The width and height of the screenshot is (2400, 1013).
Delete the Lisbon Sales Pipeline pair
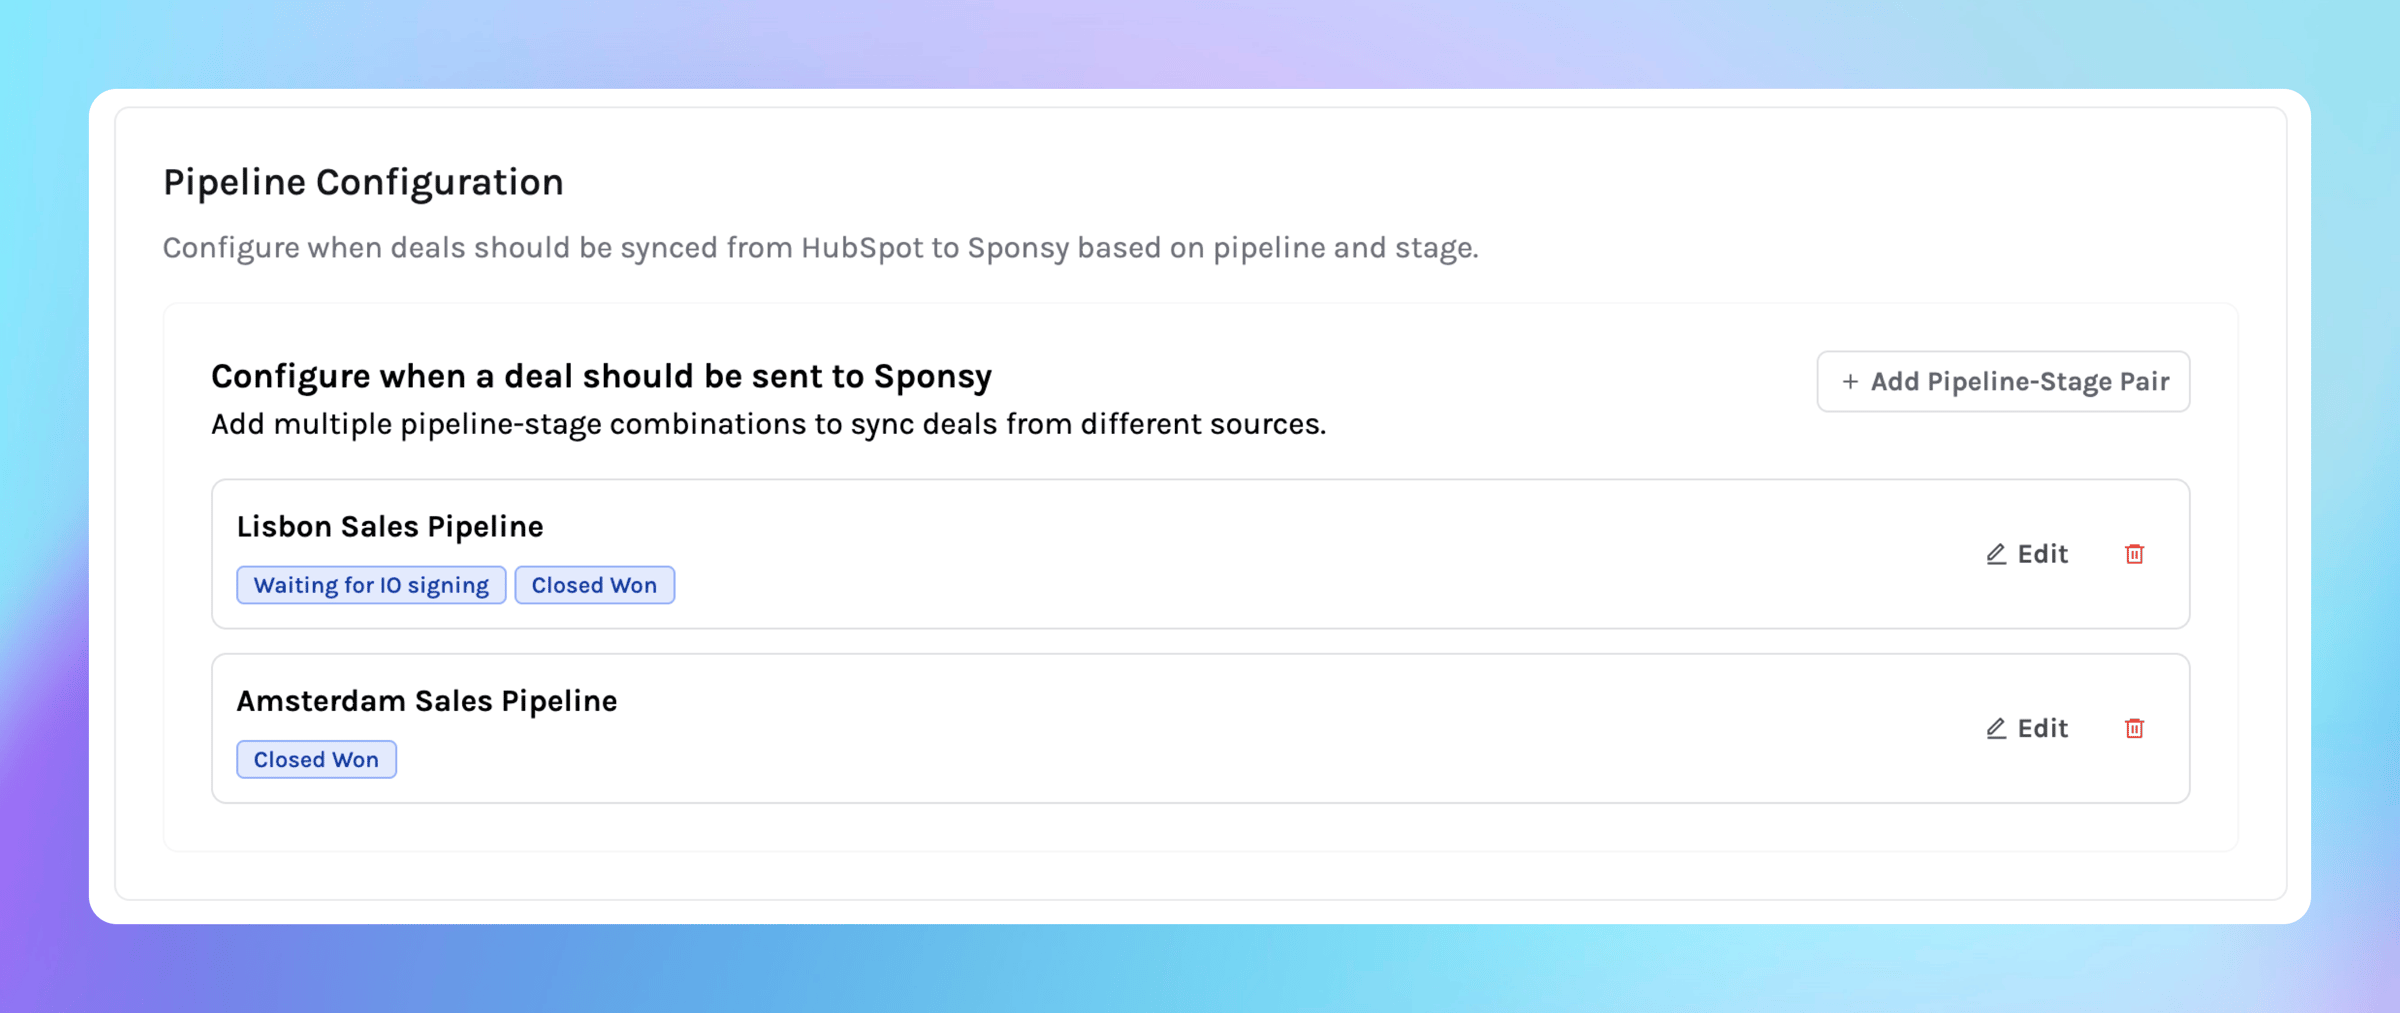click(2134, 554)
